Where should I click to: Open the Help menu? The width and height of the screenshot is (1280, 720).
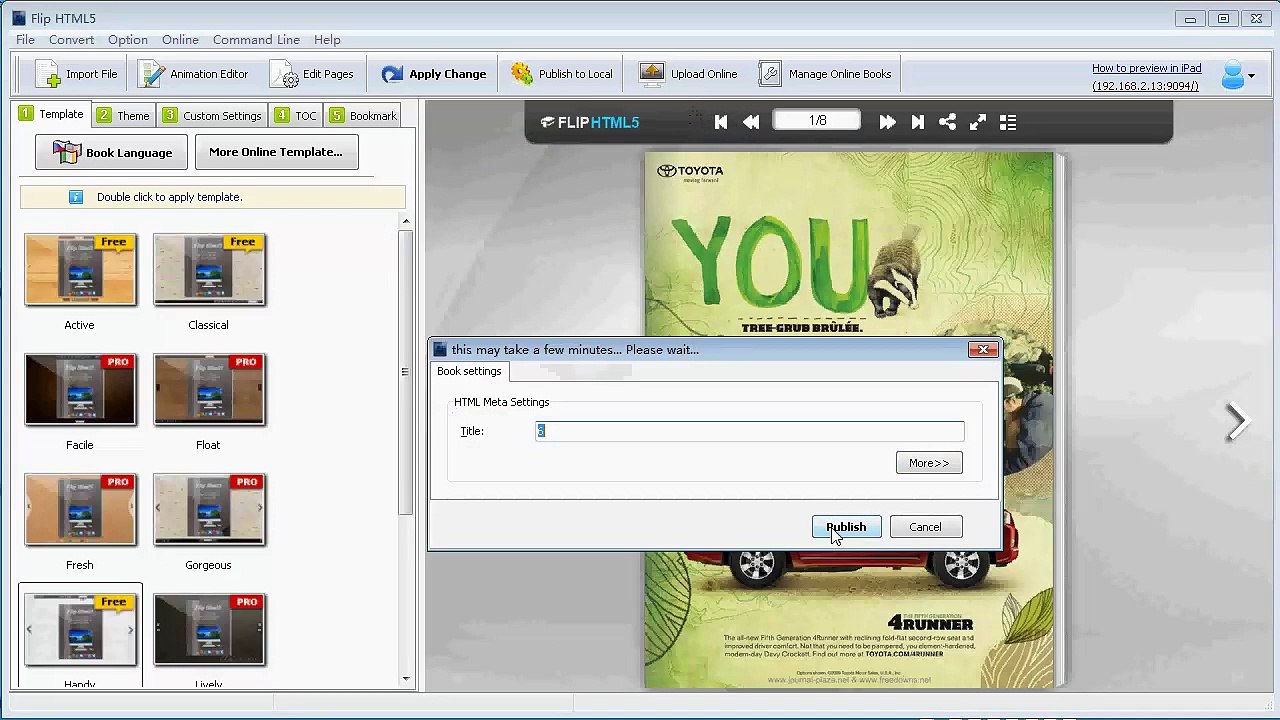(x=327, y=40)
